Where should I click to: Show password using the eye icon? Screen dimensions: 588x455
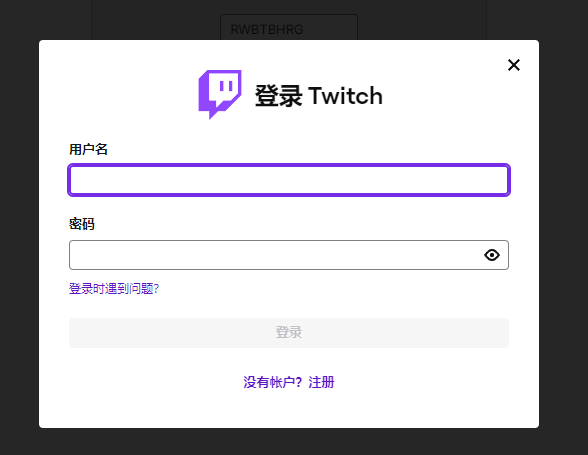pos(492,255)
